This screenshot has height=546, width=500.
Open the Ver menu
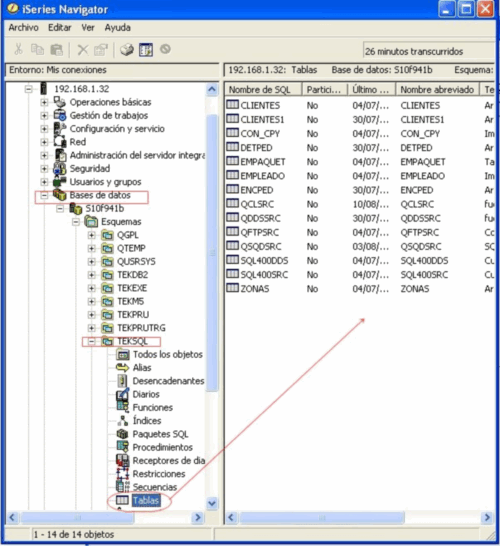pyautogui.click(x=88, y=28)
